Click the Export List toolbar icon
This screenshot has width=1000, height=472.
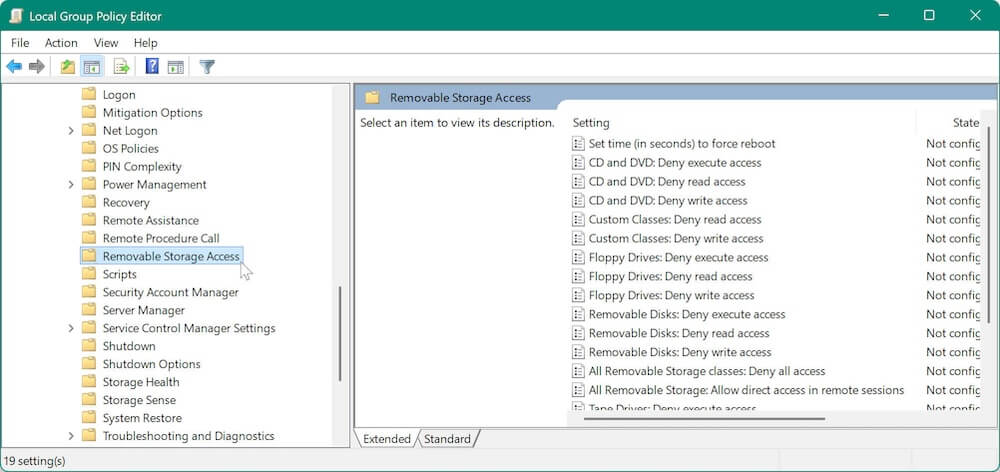pyautogui.click(x=121, y=67)
